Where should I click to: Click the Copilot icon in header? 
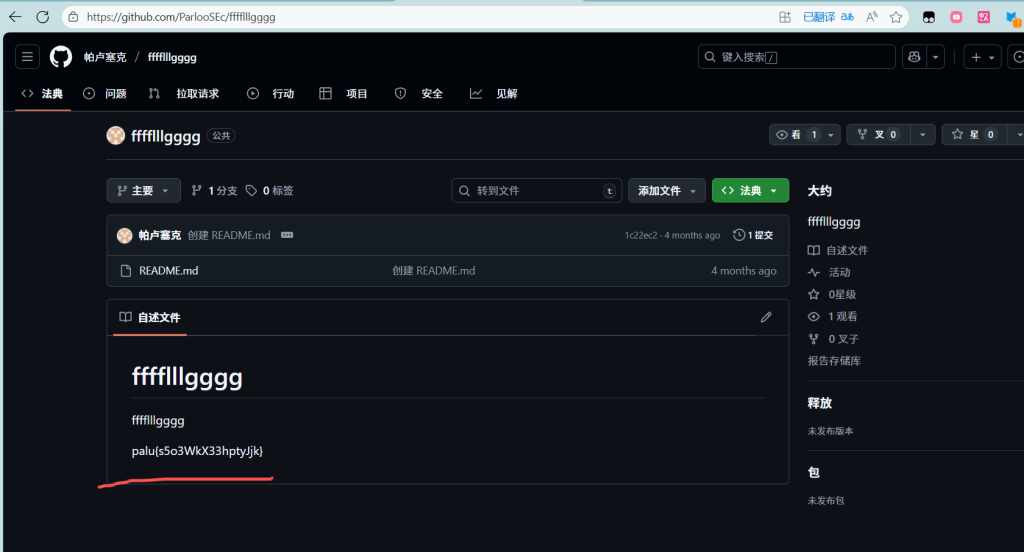click(x=913, y=57)
